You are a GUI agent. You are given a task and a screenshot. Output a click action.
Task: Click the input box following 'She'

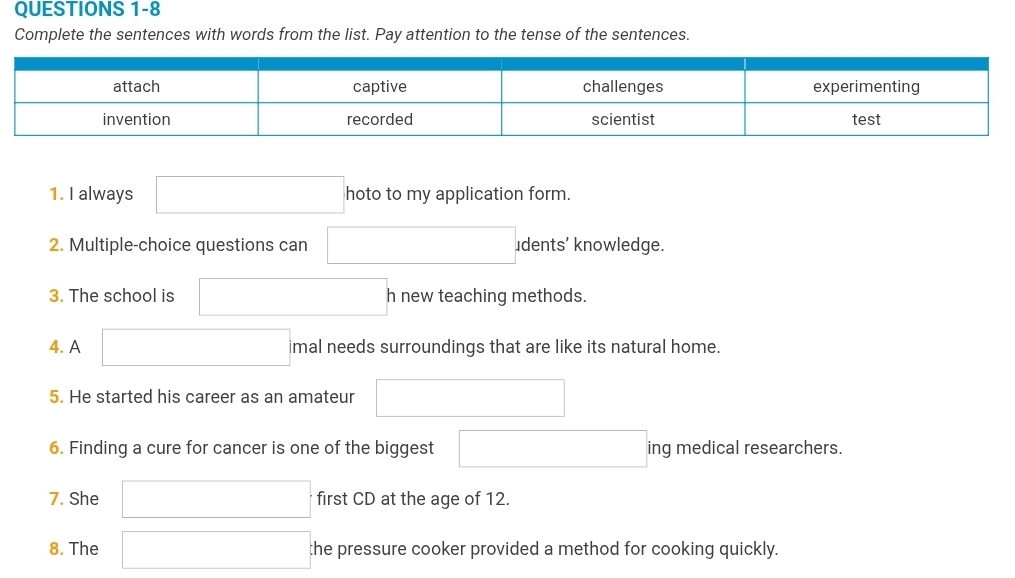(x=216, y=500)
